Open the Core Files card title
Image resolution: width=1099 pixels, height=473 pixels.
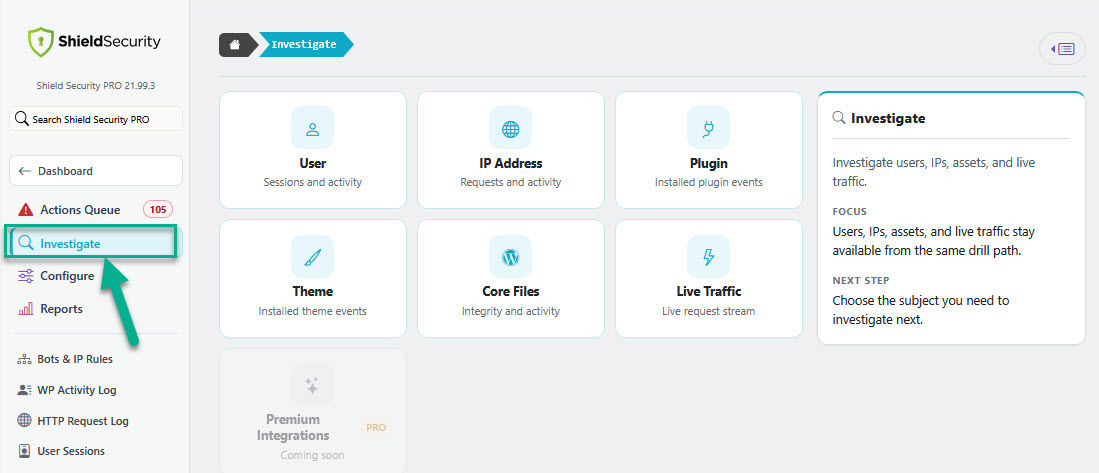[510, 292]
